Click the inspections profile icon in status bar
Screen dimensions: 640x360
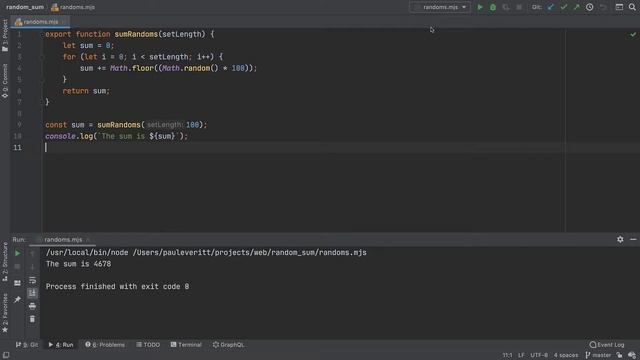click(632, 356)
